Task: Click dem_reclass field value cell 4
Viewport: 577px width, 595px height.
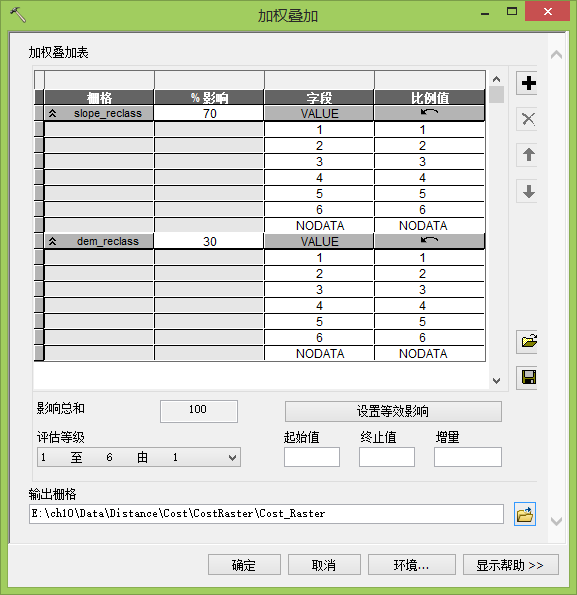Action: point(319,305)
